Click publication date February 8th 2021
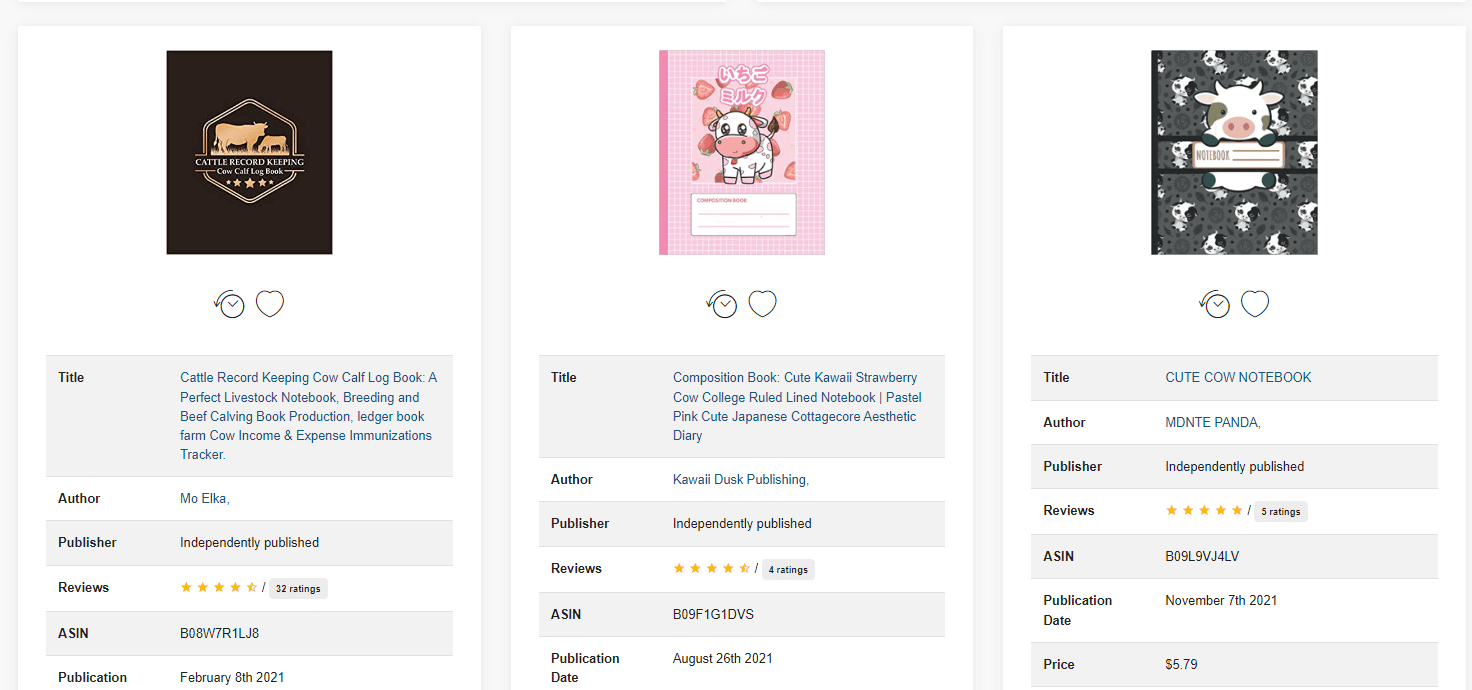This screenshot has width=1472, height=690. coord(232,677)
